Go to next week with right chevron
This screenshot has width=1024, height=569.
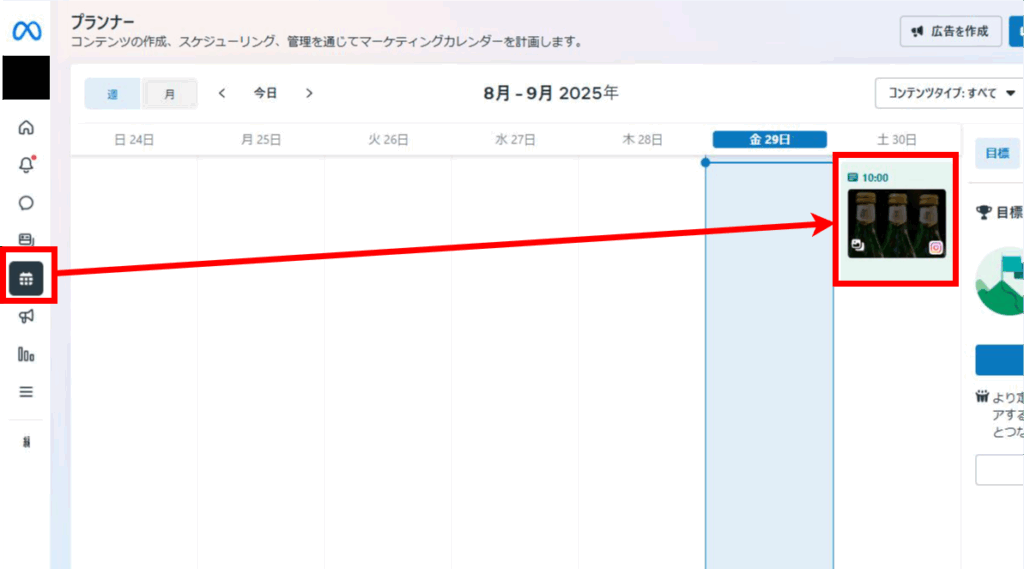point(309,93)
